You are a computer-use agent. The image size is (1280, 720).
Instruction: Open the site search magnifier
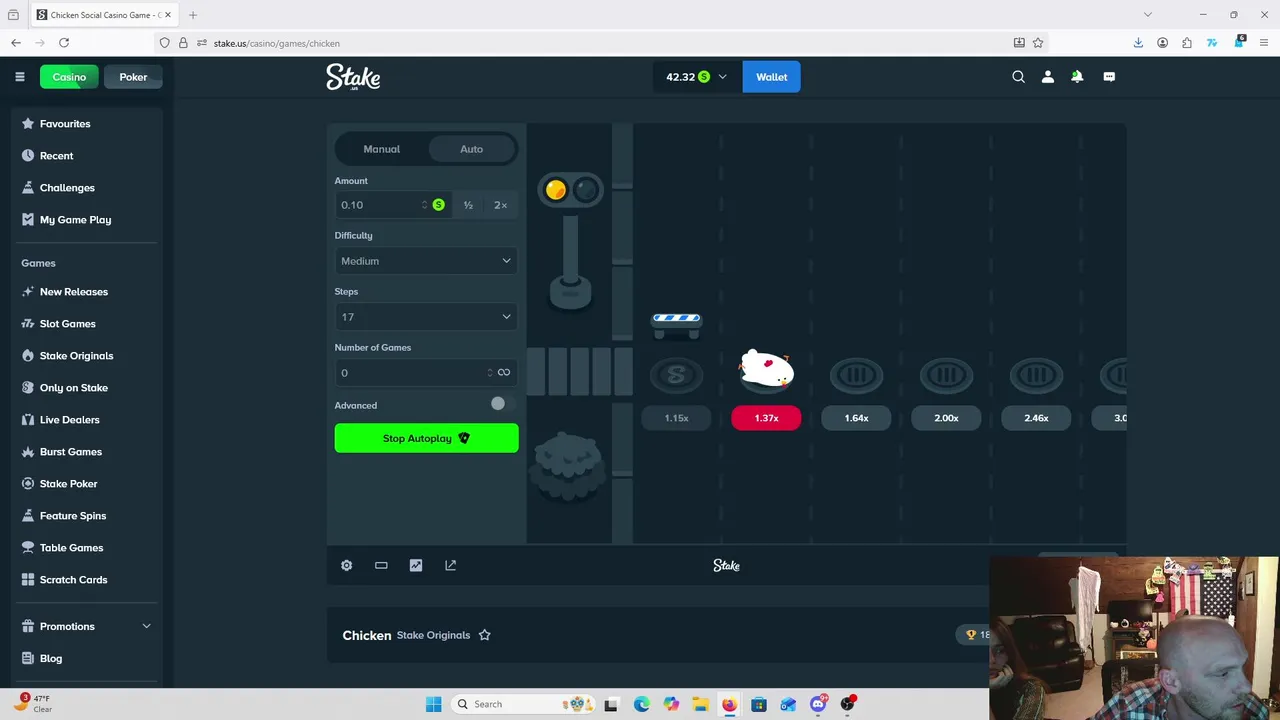1018,77
